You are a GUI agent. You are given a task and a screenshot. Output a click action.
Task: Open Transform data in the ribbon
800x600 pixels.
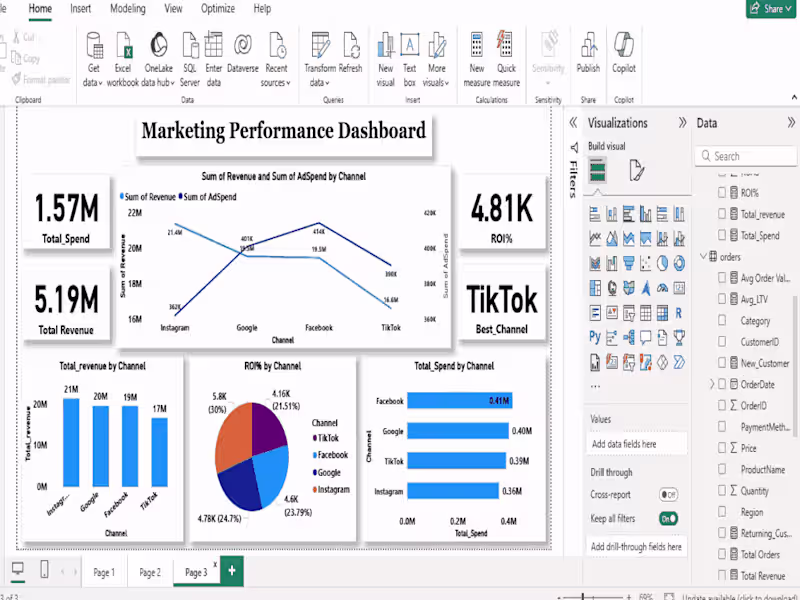[x=319, y=57]
